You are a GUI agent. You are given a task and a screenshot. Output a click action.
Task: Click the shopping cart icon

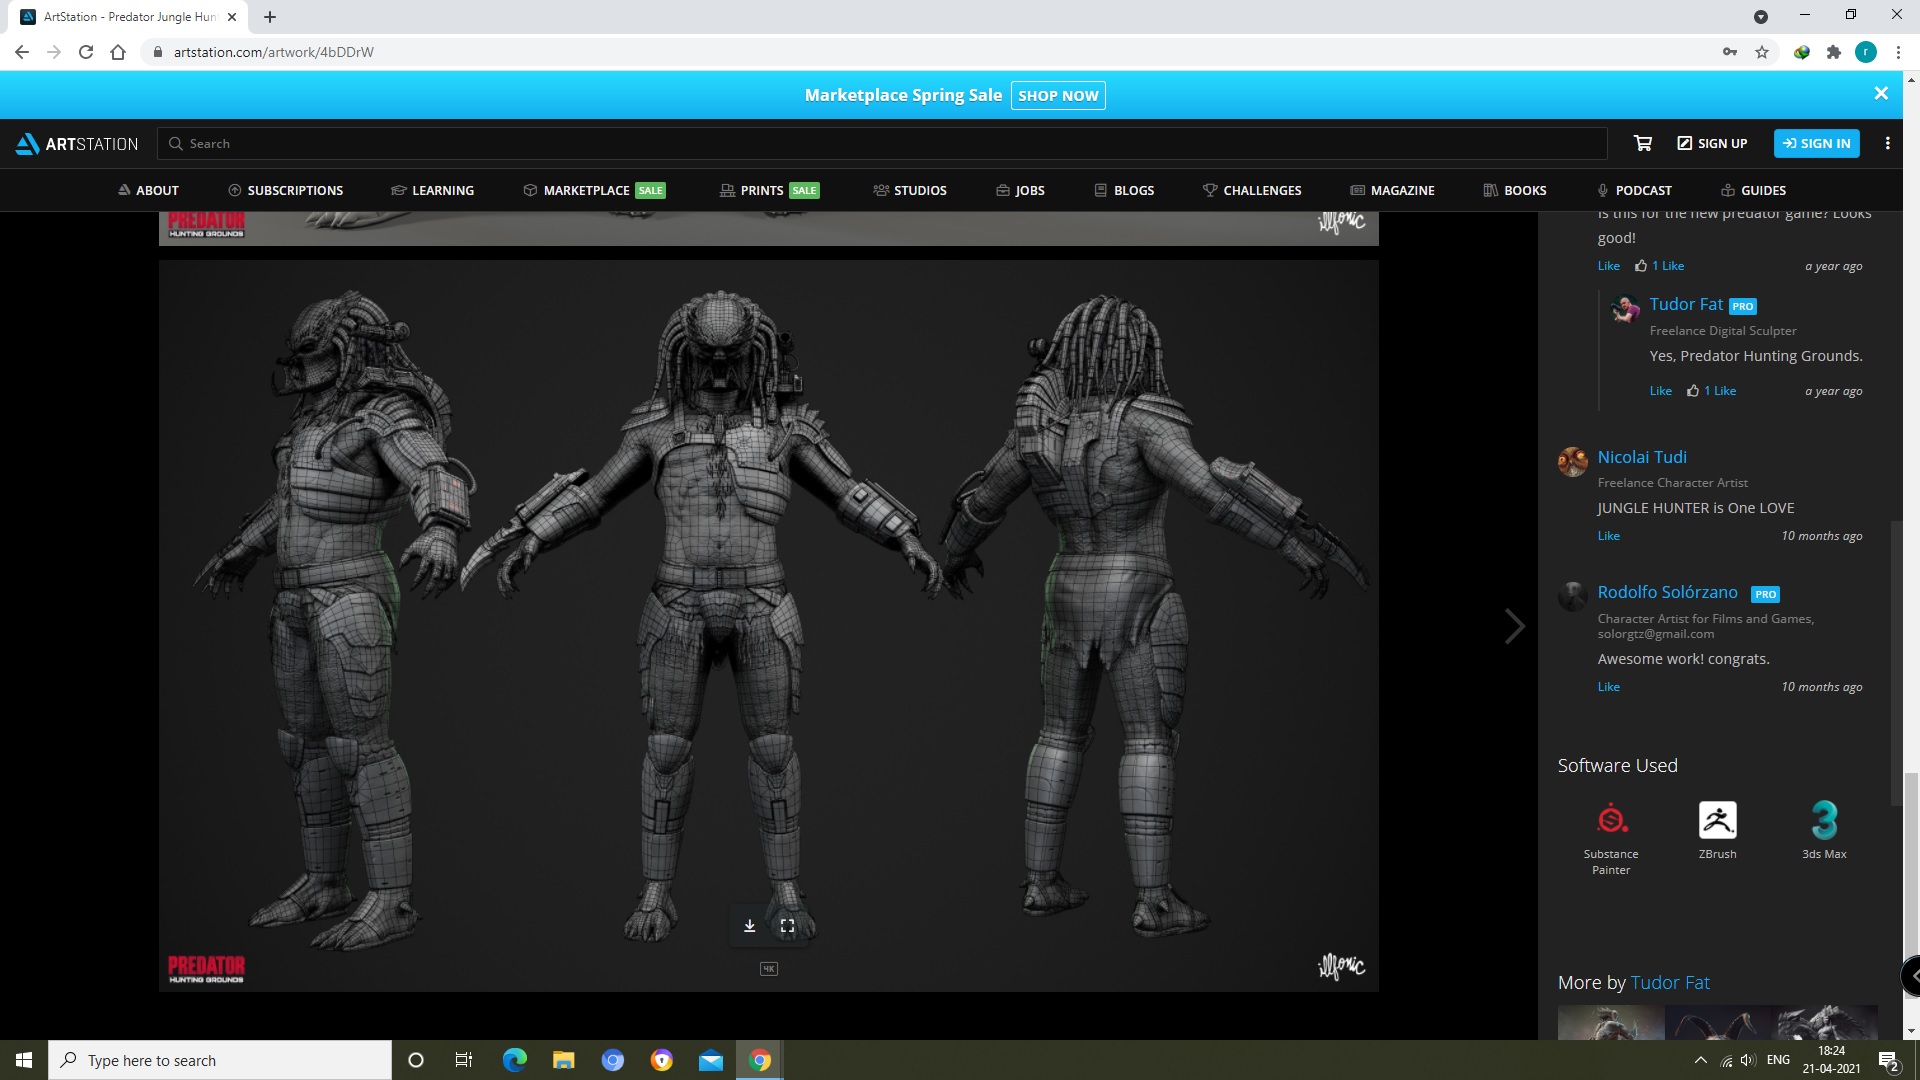[1642, 143]
